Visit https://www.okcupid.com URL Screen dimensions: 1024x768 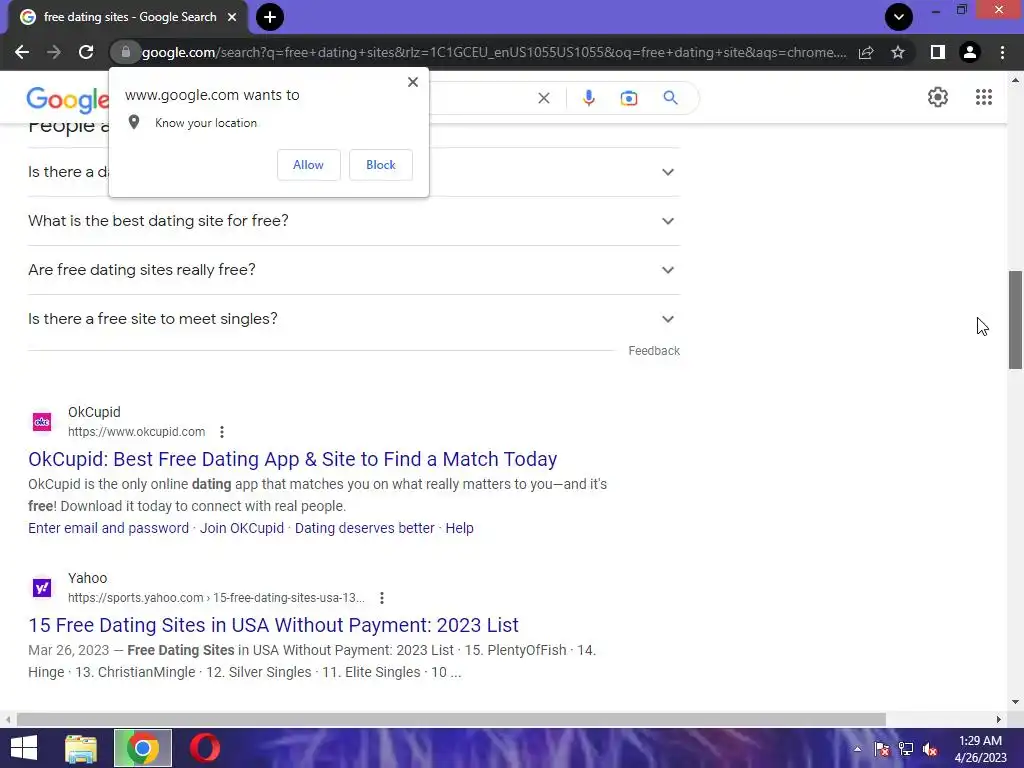pos(136,432)
